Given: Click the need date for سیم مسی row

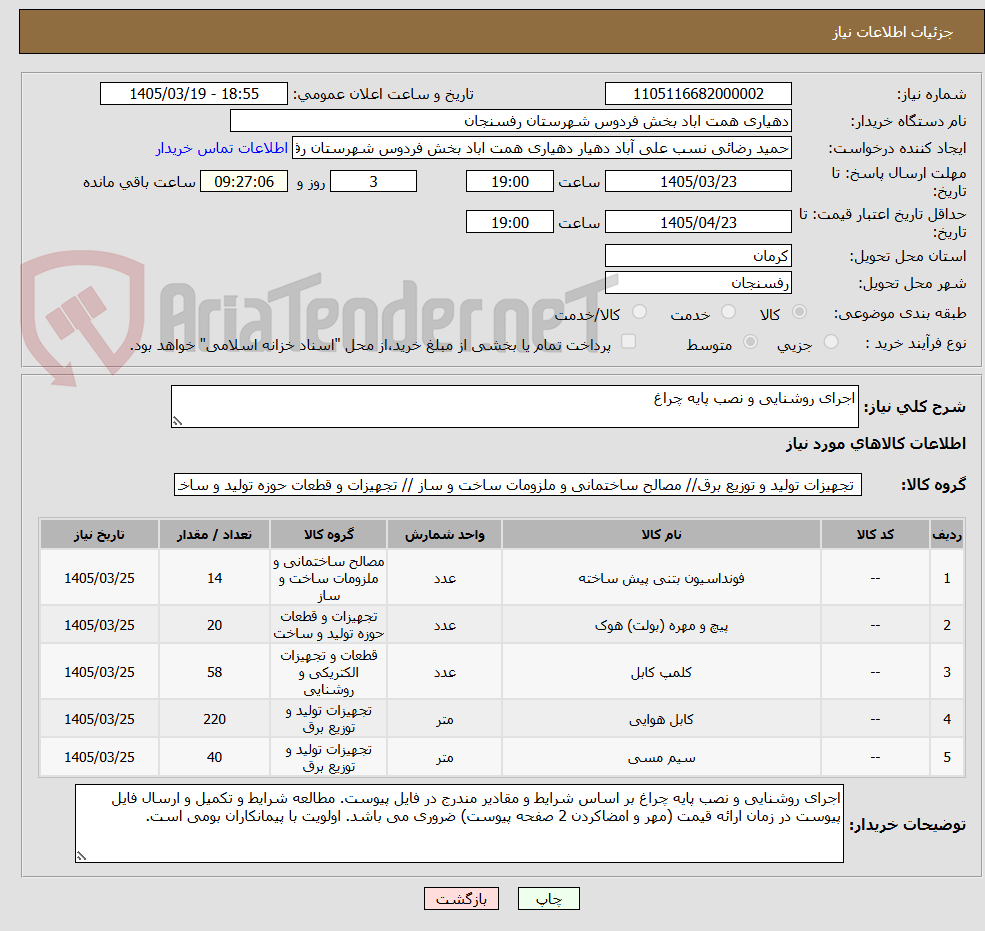Looking at the screenshot, I should pyautogui.click(x=99, y=758).
